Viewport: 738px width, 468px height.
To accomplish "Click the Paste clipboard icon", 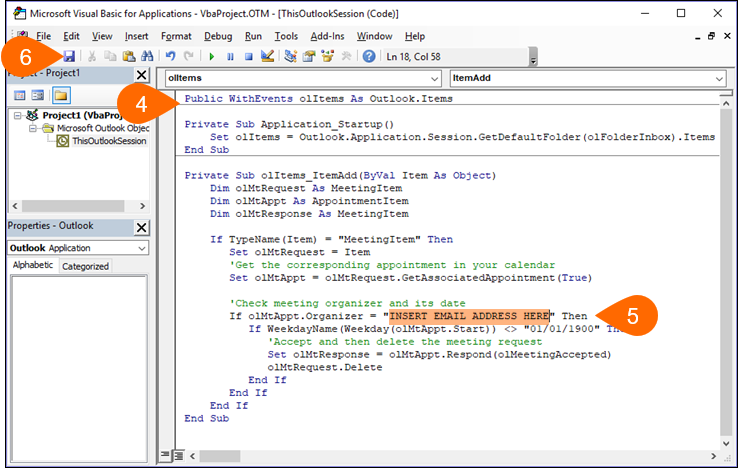I will pyautogui.click(x=128, y=56).
